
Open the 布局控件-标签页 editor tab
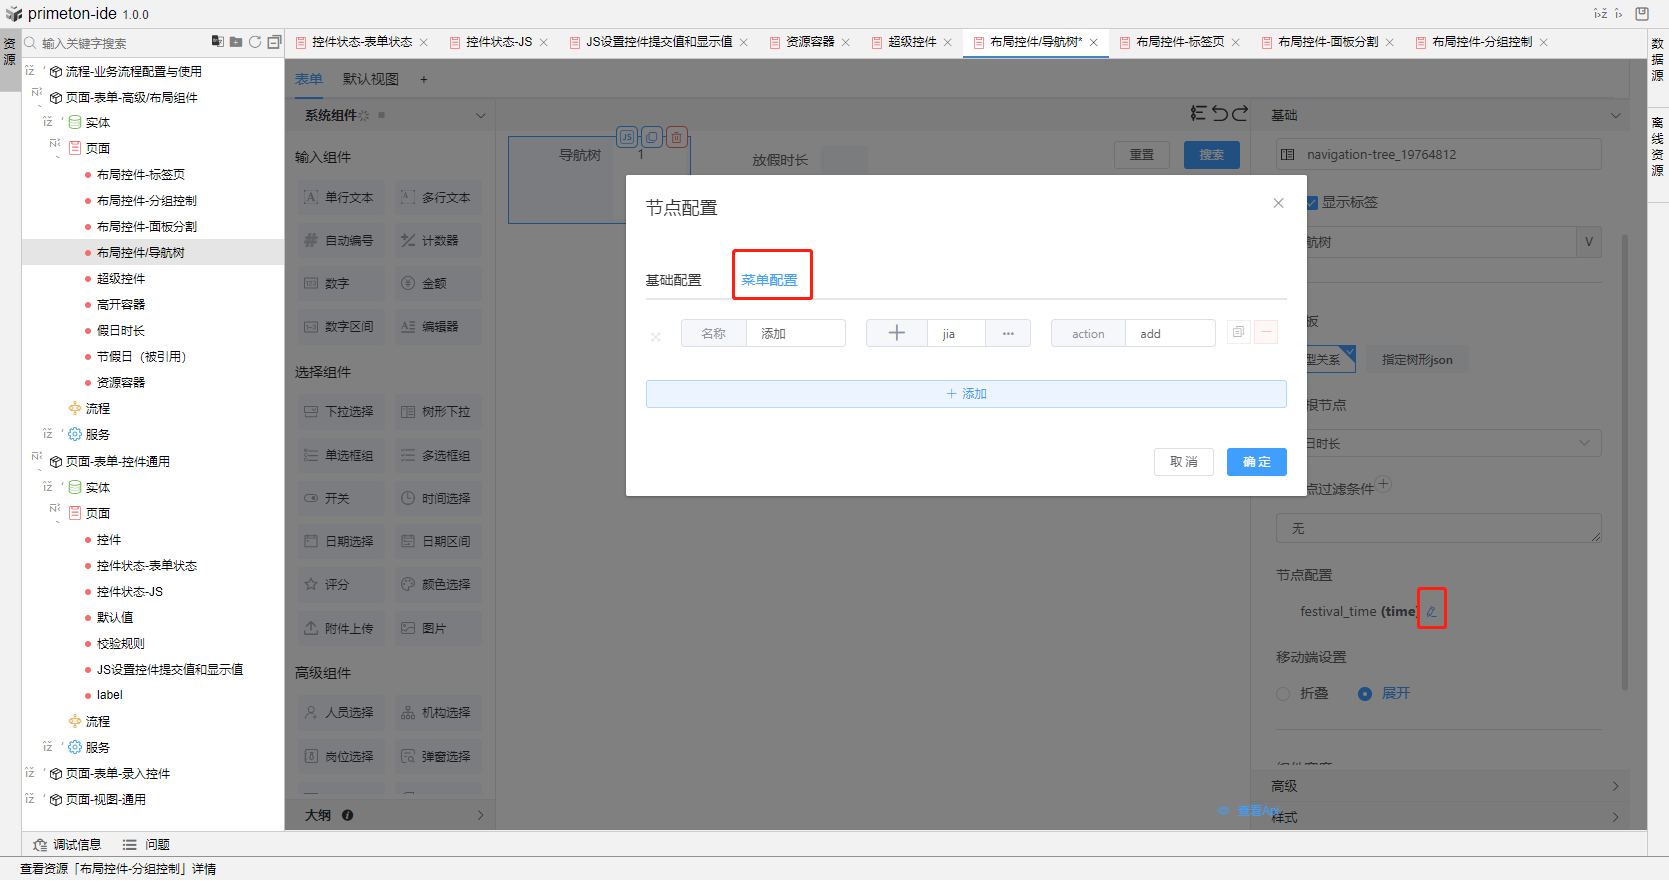[1179, 42]
